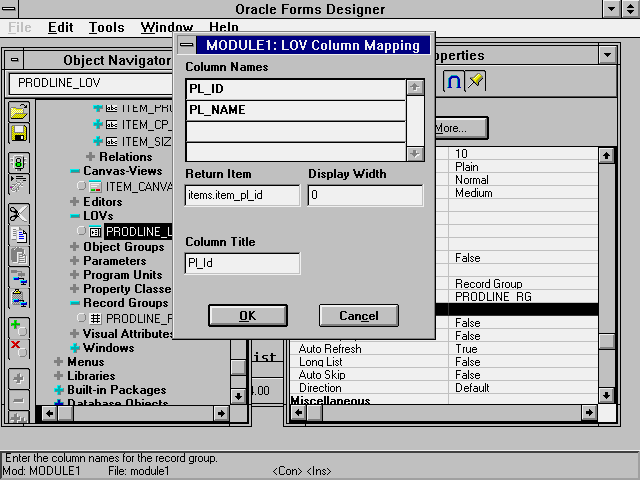This screenshot has width=640, height=480.
Task: Open the Tools menu
Action: click(106, 28)
